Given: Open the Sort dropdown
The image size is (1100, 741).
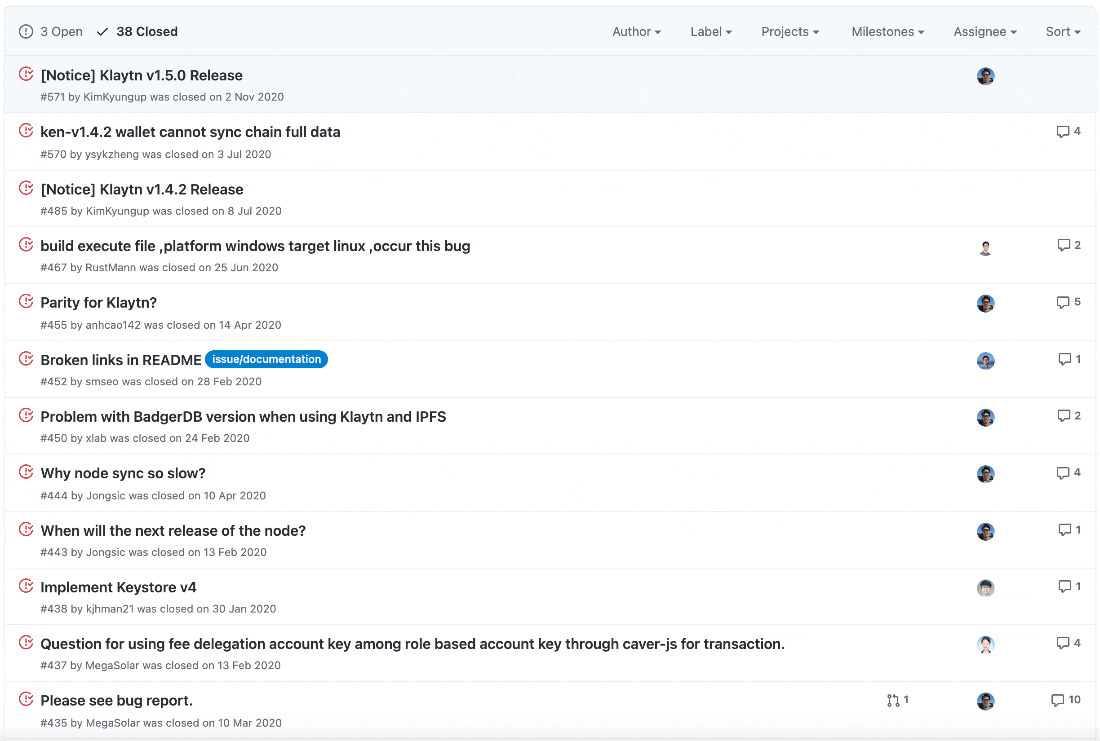Looking at the screenshot, I should 1063,32.
